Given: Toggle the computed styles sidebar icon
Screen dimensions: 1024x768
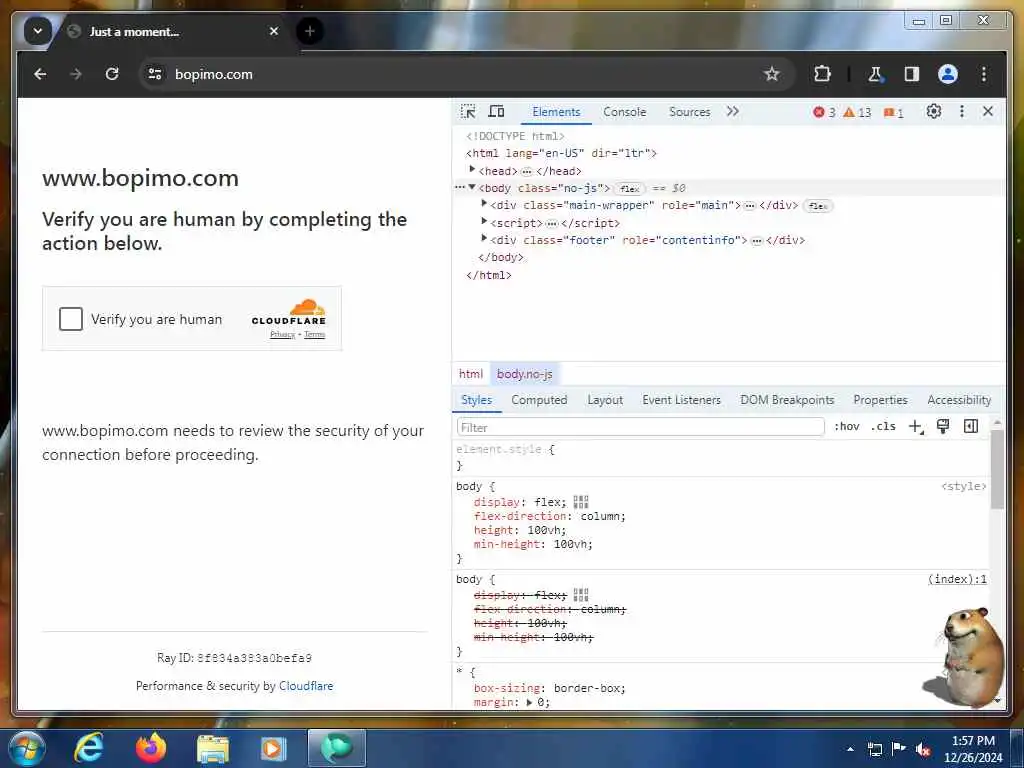Looking at the screenshot, I should click(971, 426).
